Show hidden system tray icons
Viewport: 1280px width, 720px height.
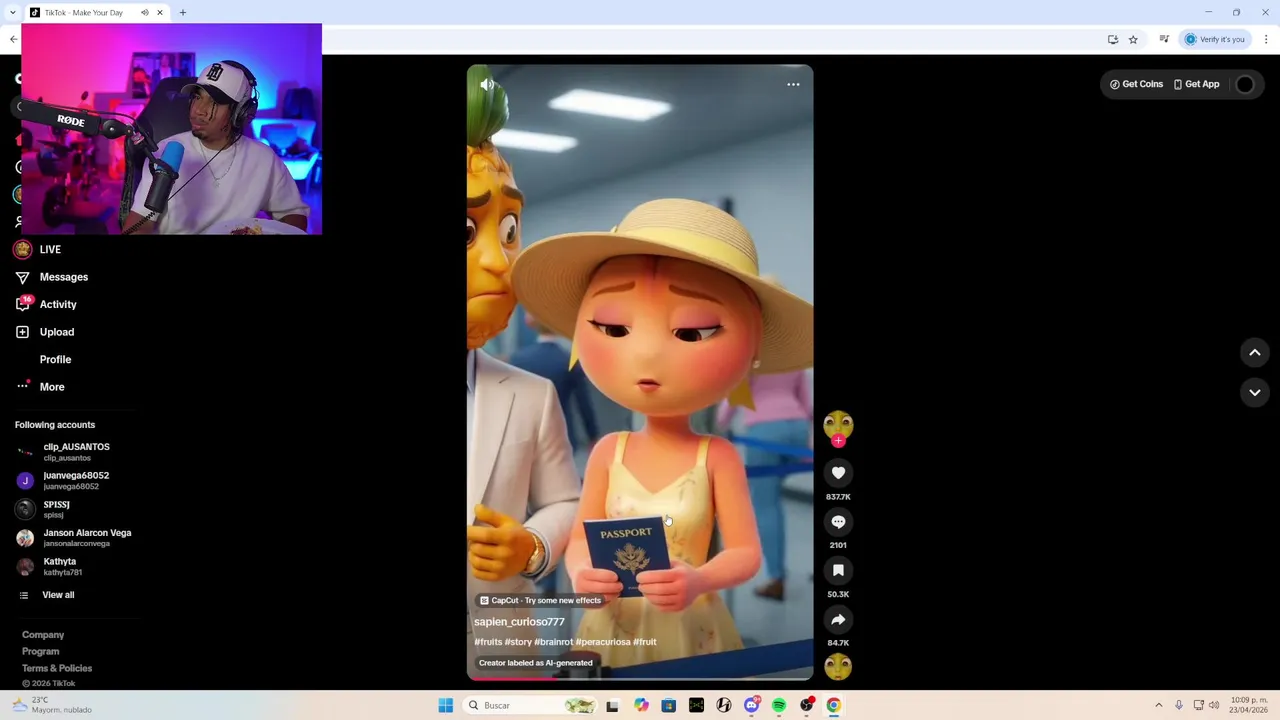1158,705
